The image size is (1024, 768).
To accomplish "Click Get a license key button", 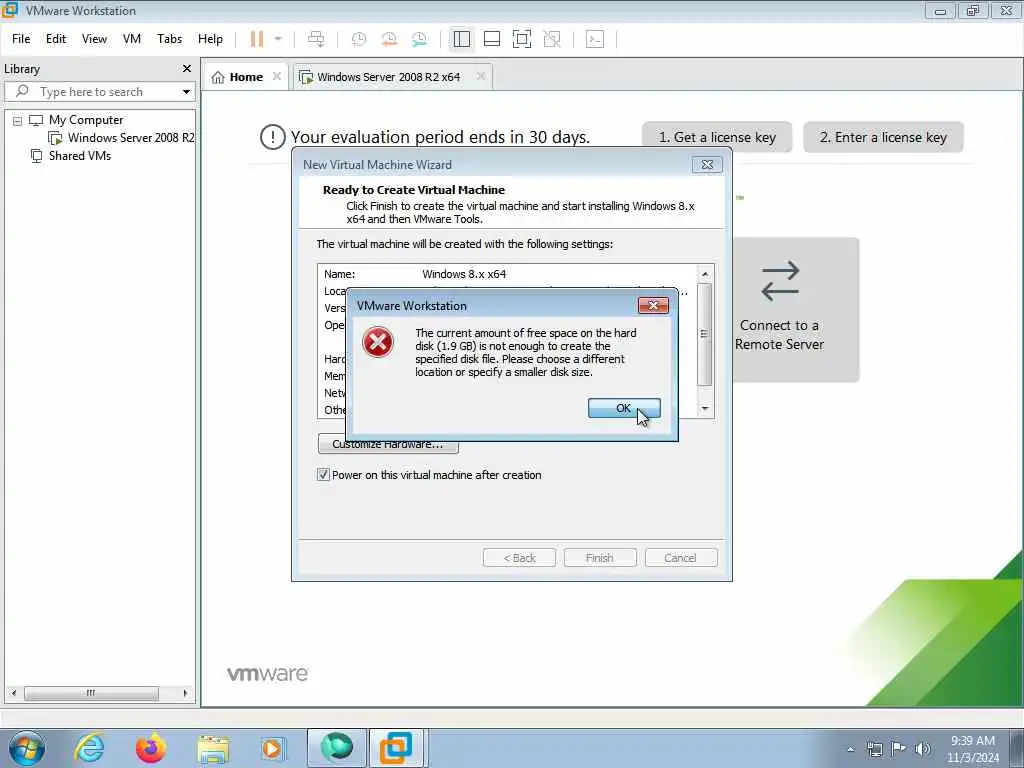I will [717, 137].
